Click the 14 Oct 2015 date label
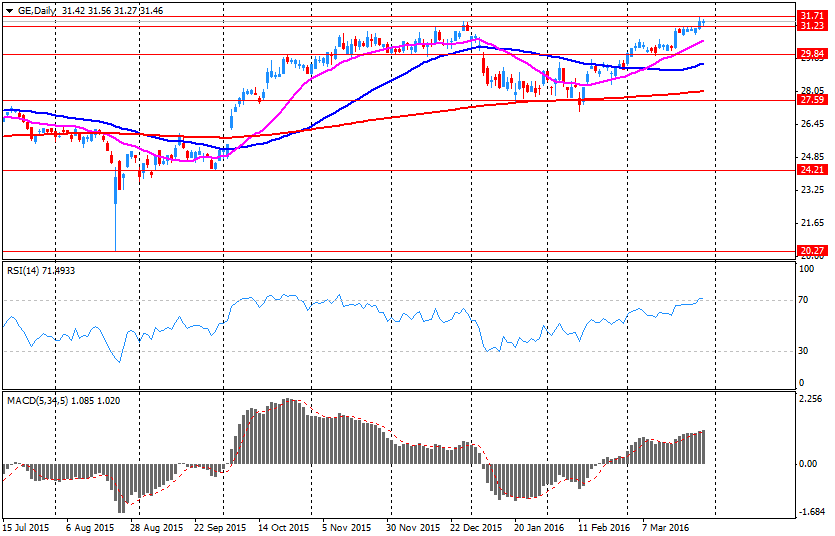 (x=283, y=528)
